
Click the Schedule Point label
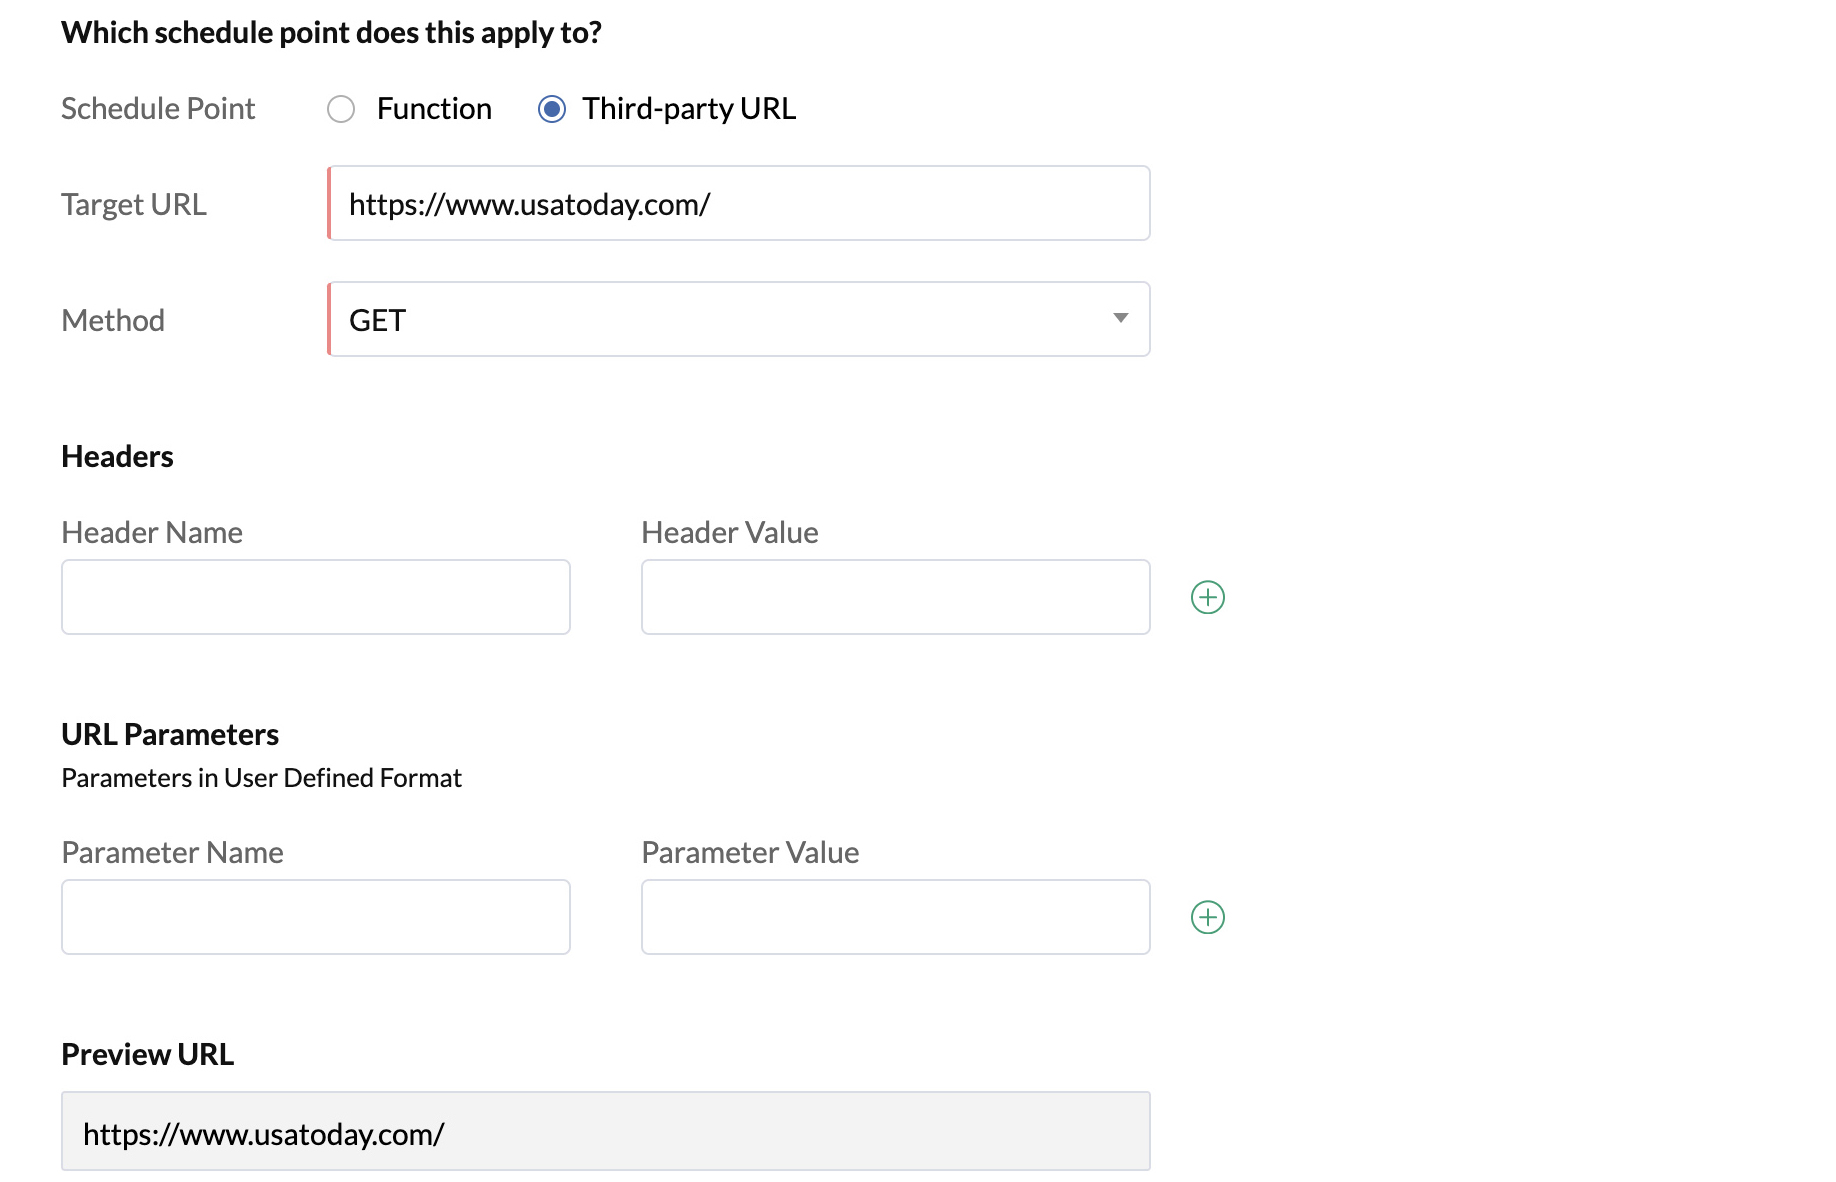coord(158,109)
